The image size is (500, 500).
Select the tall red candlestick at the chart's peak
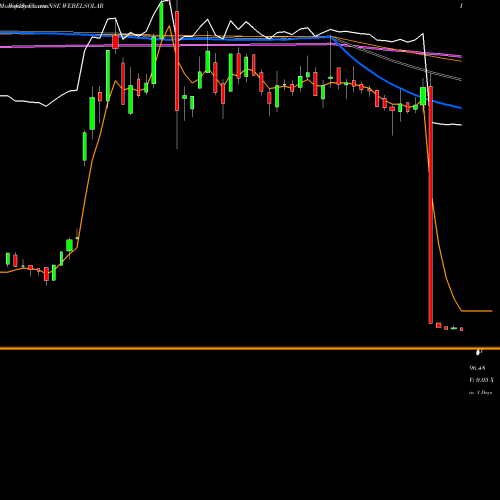click(x=177, y=61)
